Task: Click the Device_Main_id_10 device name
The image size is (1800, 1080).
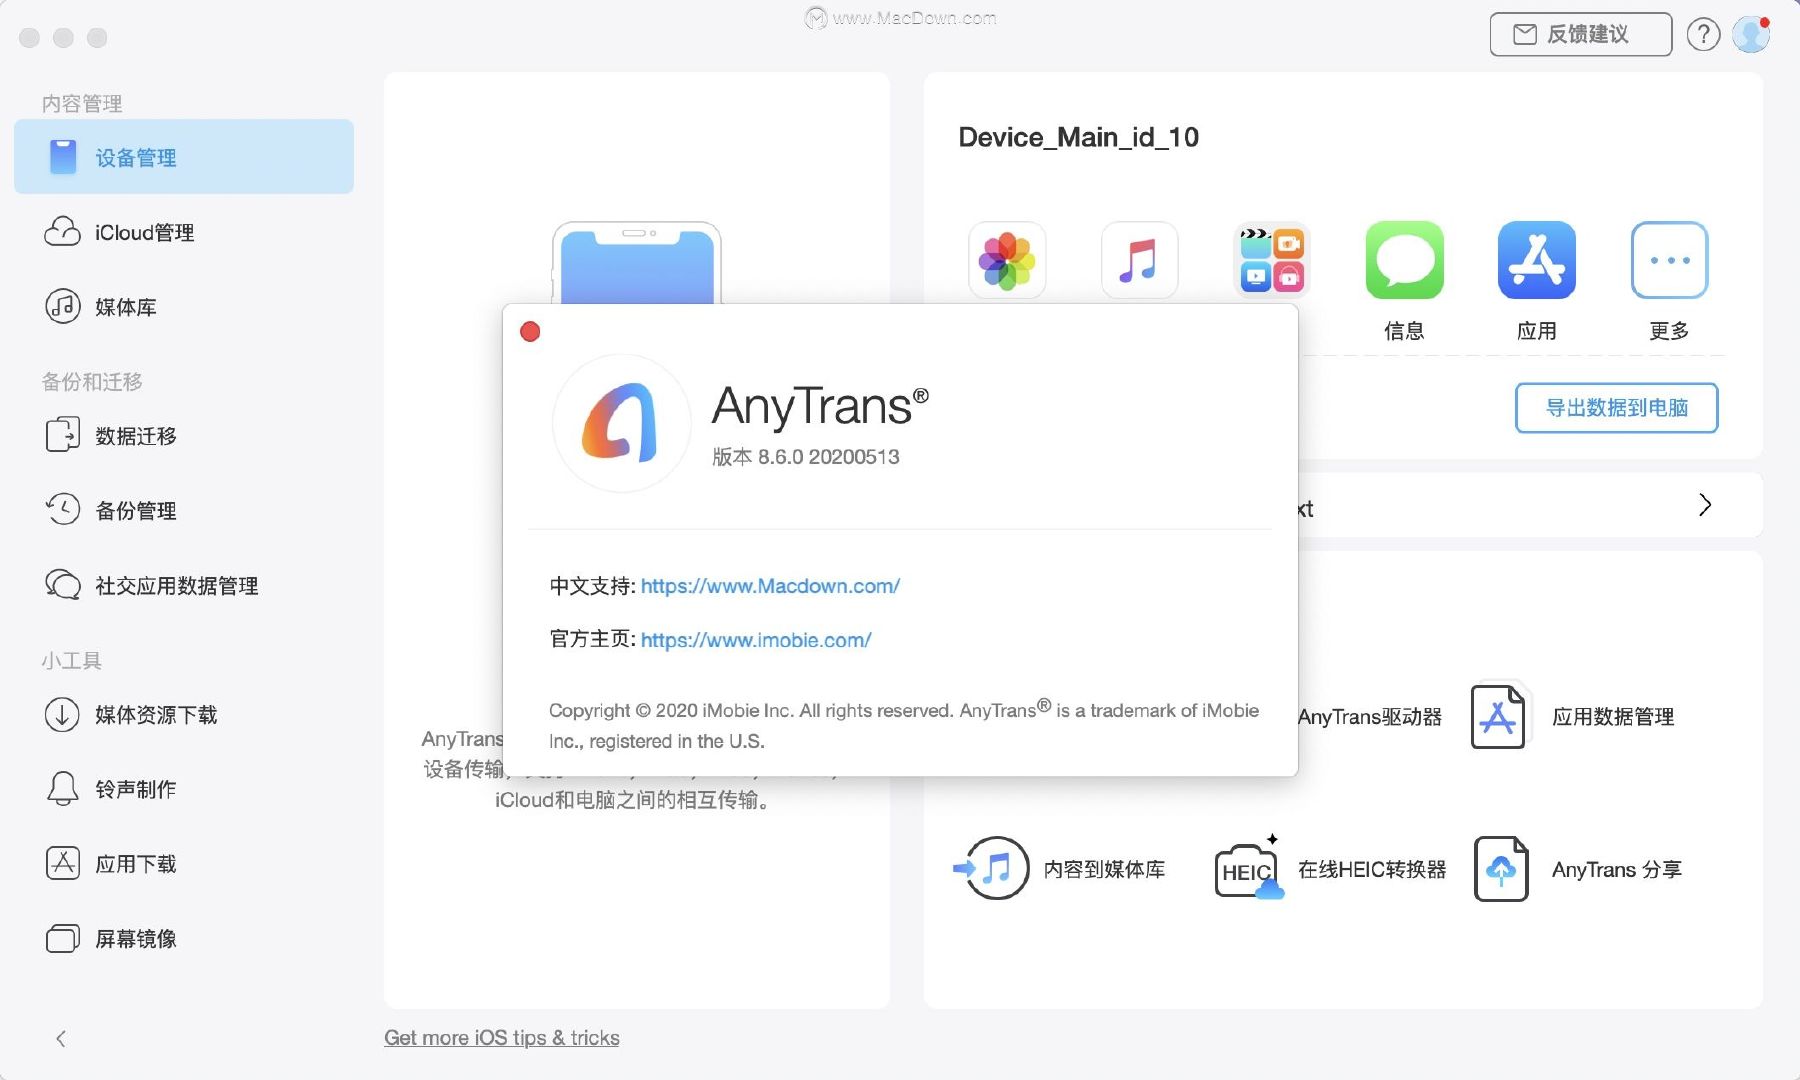Action: click(1078, 137)
